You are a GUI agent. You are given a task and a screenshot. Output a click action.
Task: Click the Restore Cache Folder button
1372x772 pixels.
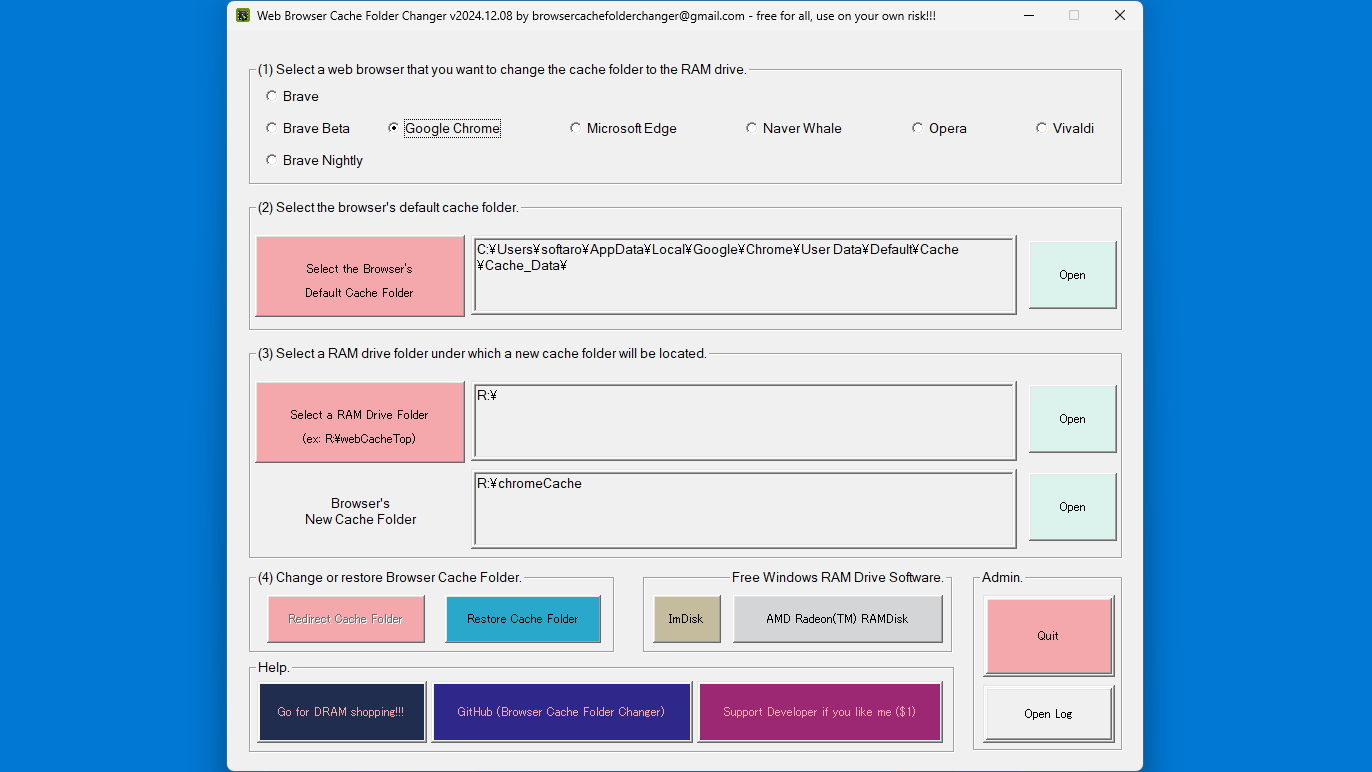tap(523, 619)
